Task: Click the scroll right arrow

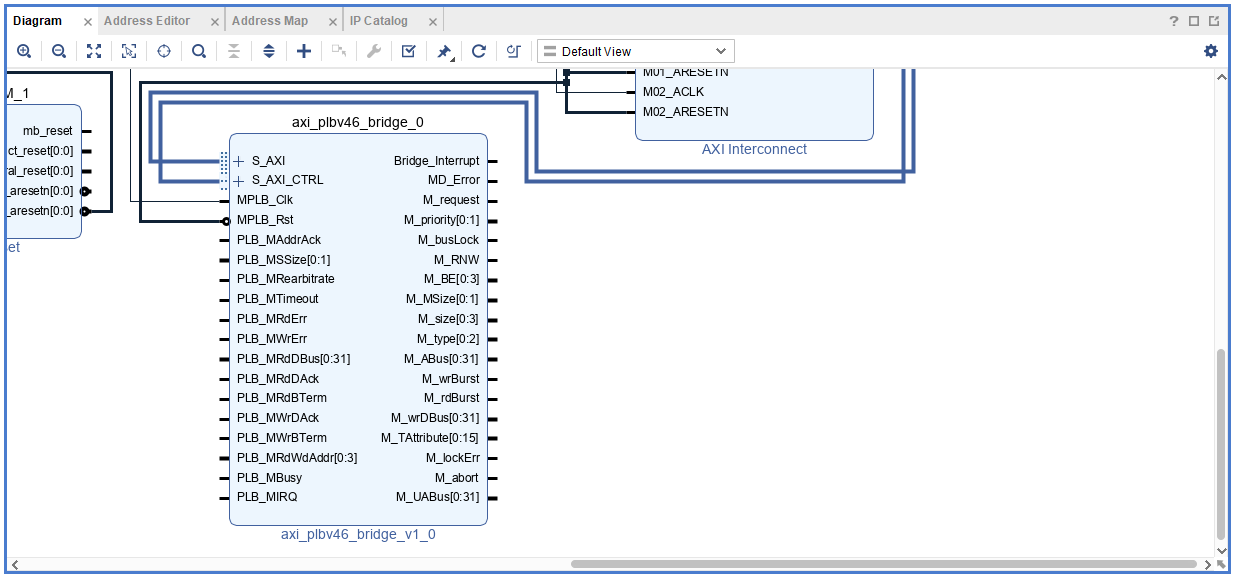Action: [x=1208, y=564]
